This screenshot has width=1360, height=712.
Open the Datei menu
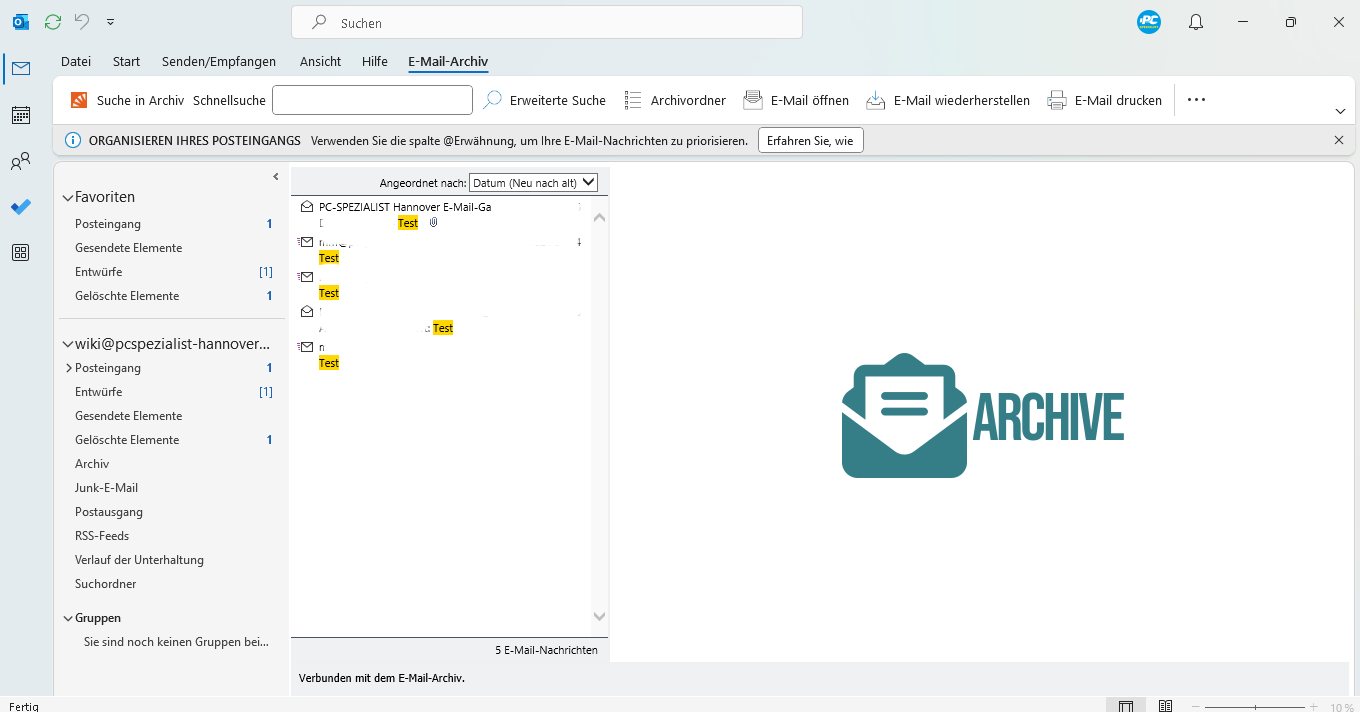coord(76,61)
